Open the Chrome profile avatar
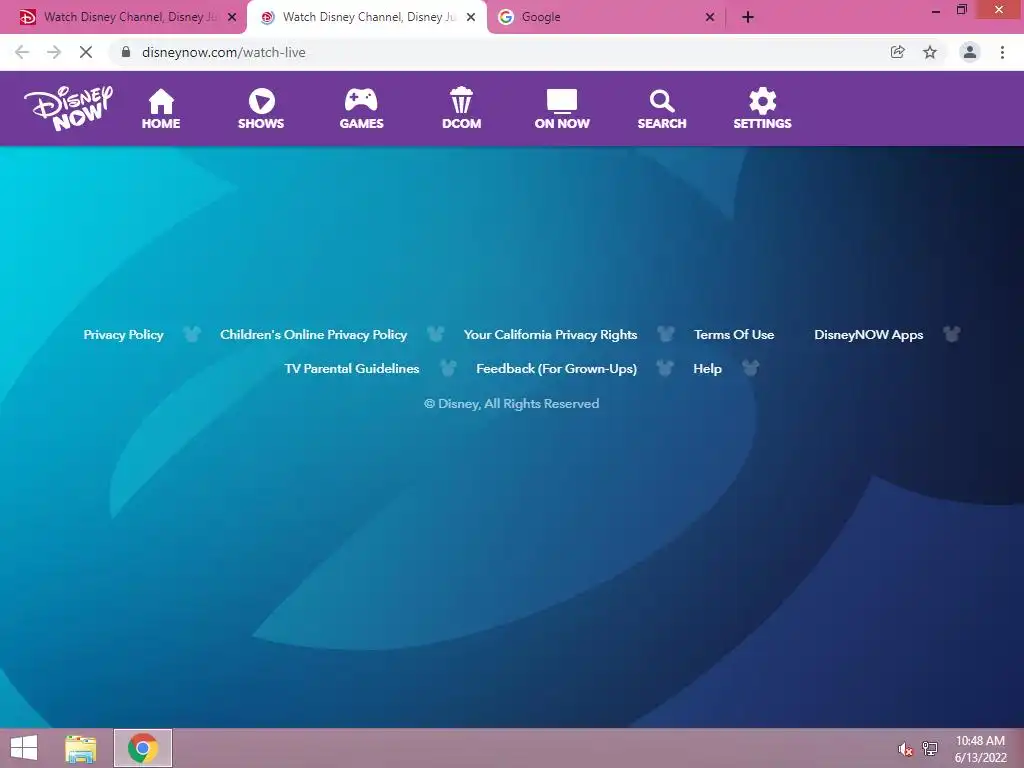 970,52
